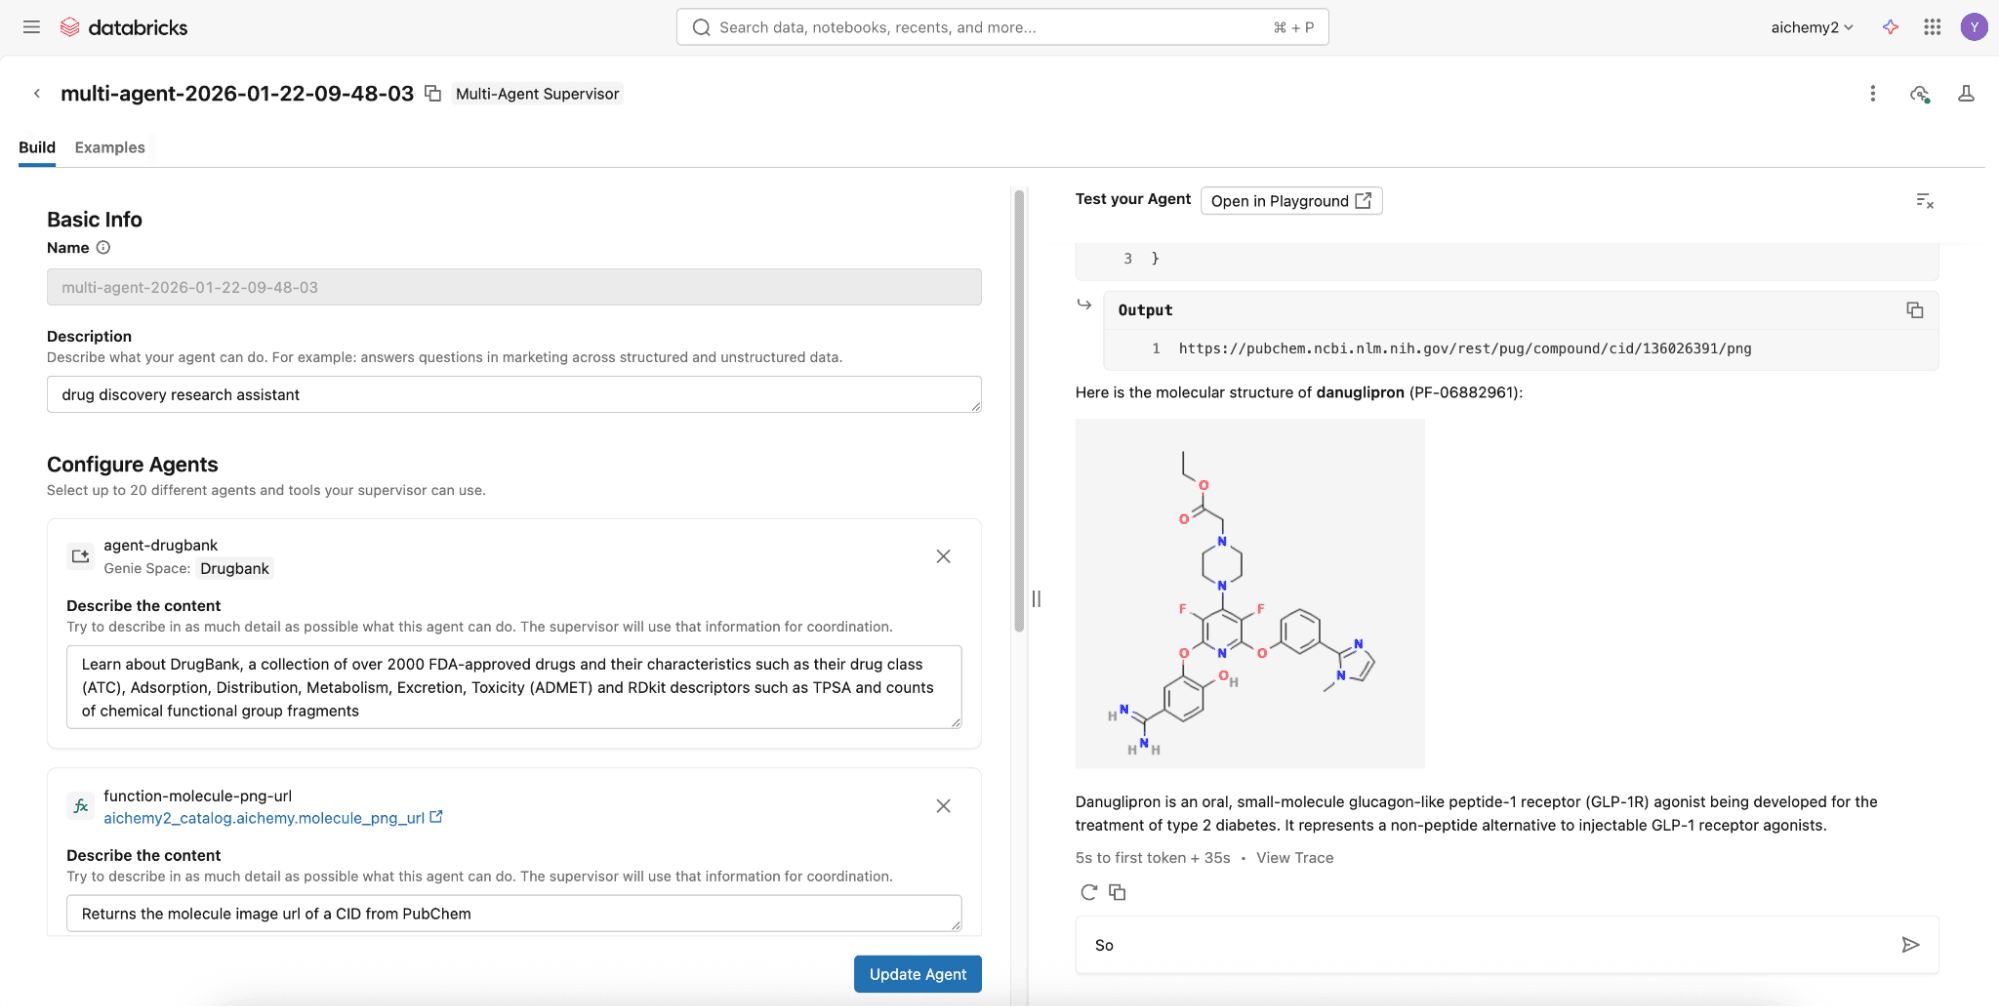Click the danugliprom molecule structure image
This screenshot has width=1999, height=1007.
coord(1249,593)
